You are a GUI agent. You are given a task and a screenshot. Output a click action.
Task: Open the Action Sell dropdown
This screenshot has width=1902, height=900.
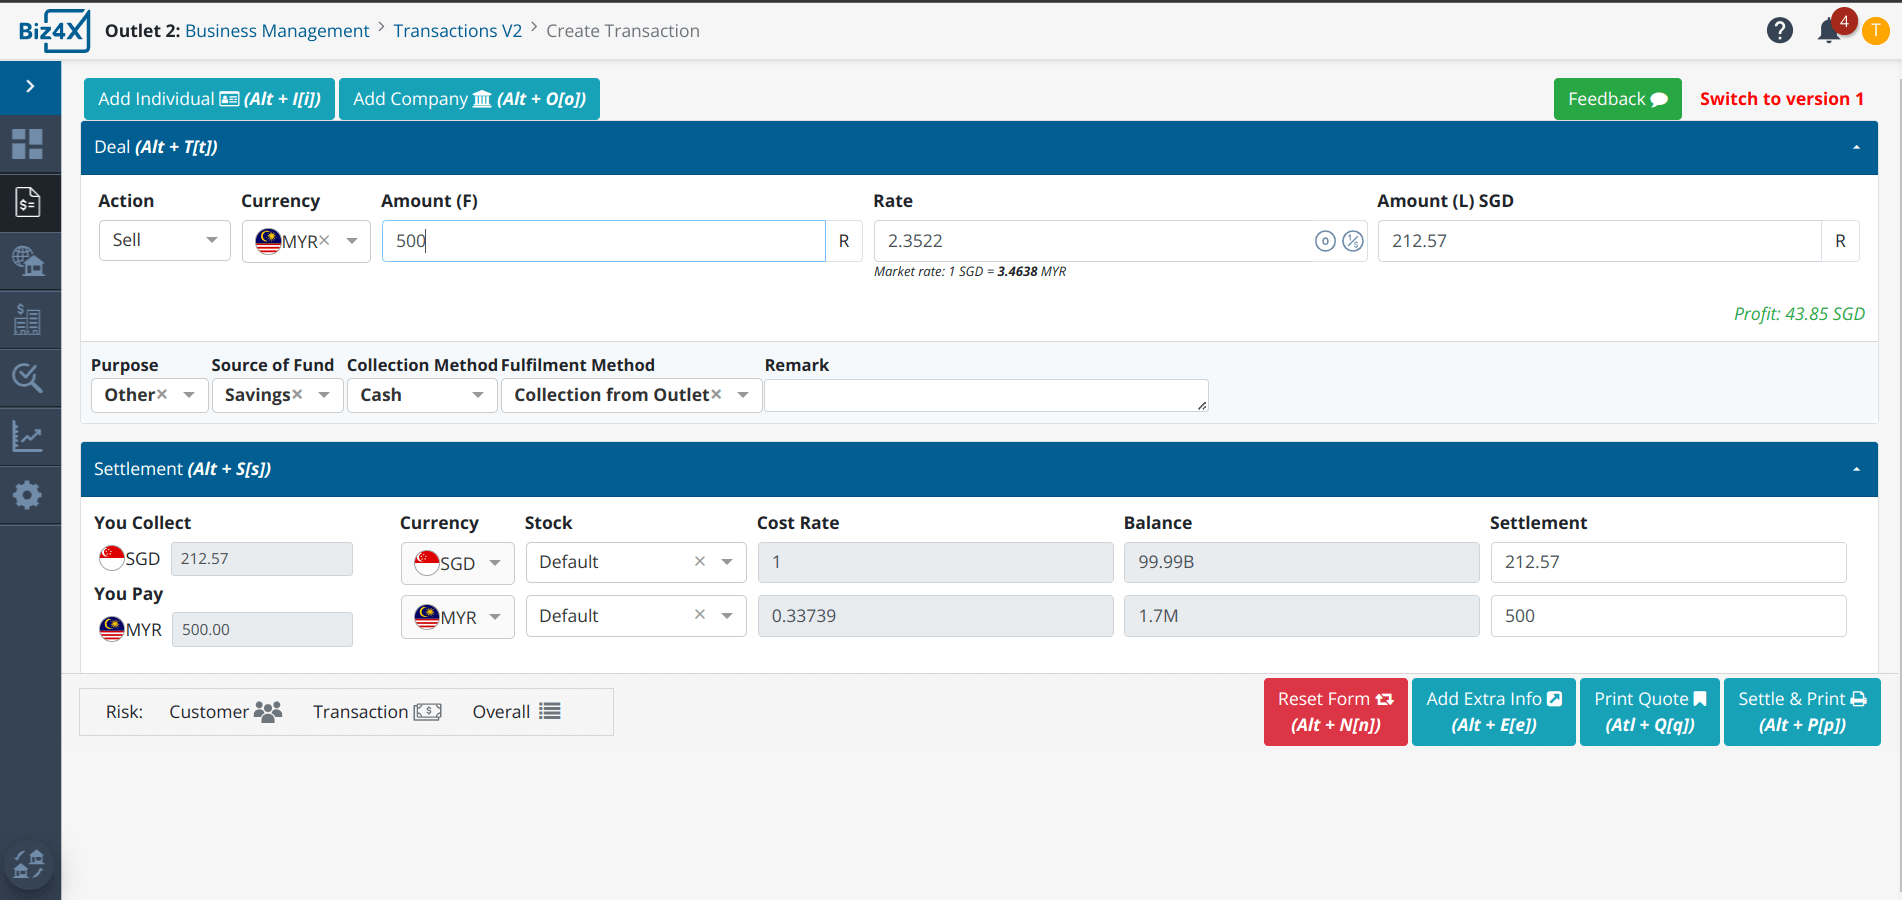[164, 241]
